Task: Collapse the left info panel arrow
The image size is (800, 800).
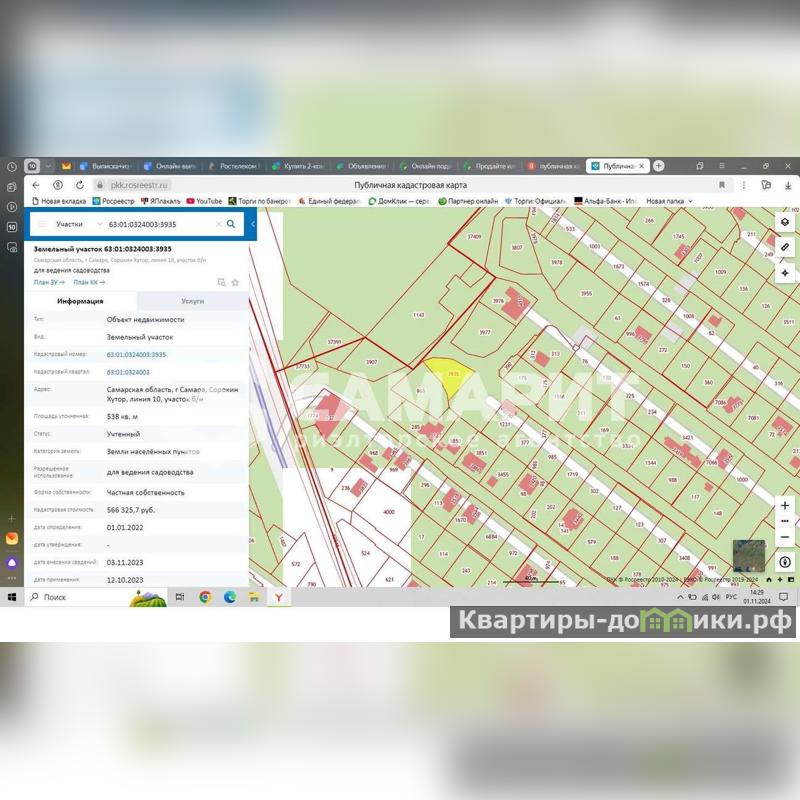Action: 252,225
